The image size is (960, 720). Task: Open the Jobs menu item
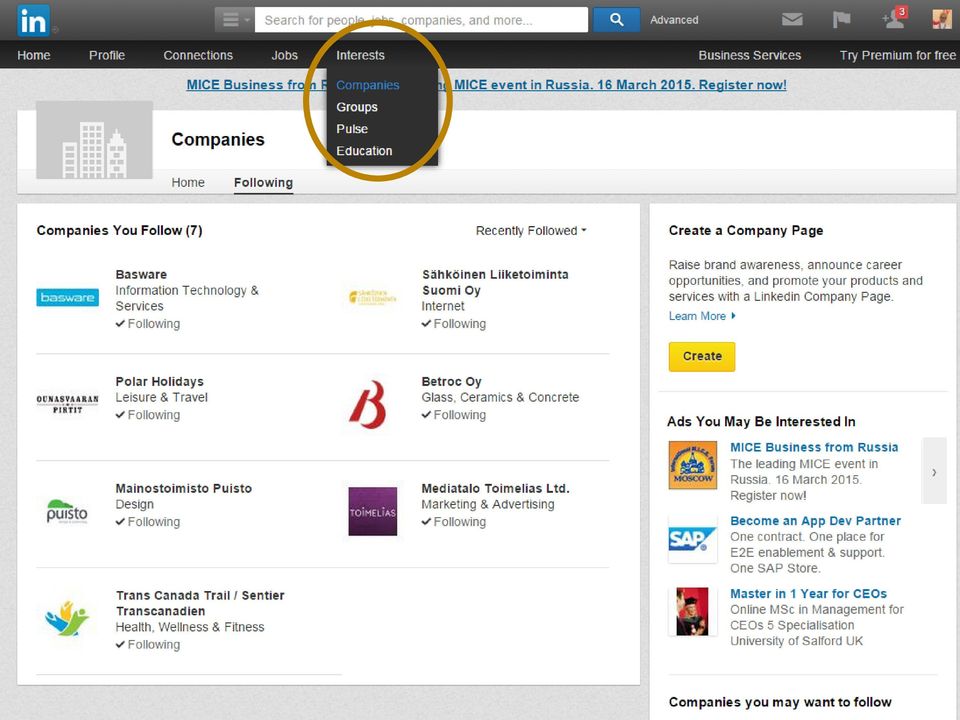tap(284, 55)
